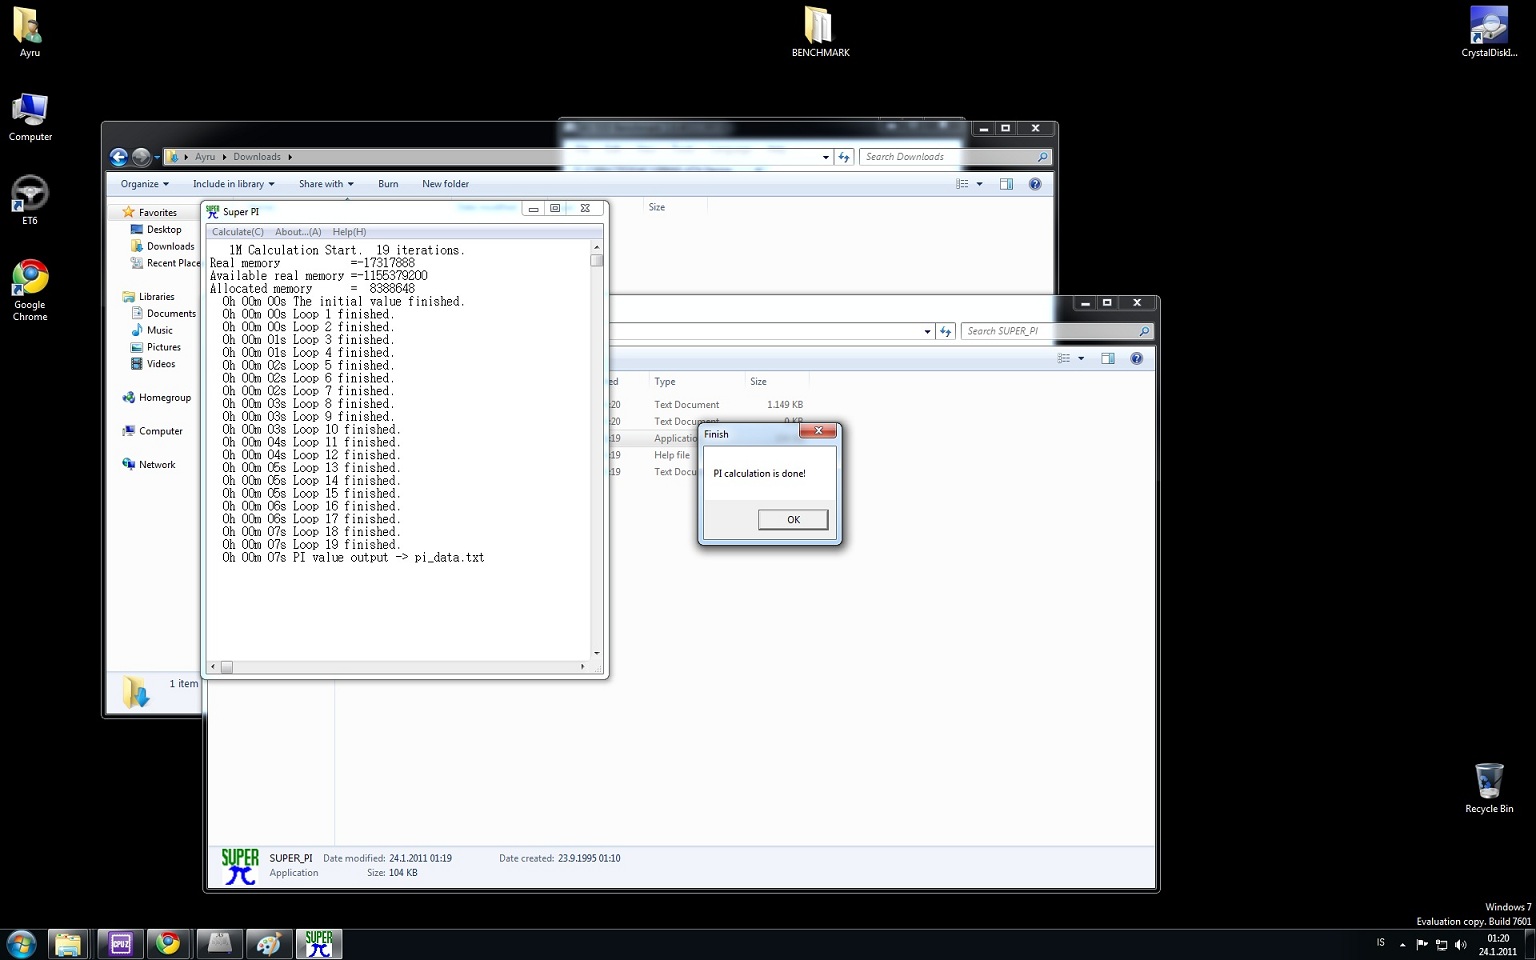Screen dimensions: 1536x960
Task: Expand the Include in library dropdown
Action: [x=233, y=184]
